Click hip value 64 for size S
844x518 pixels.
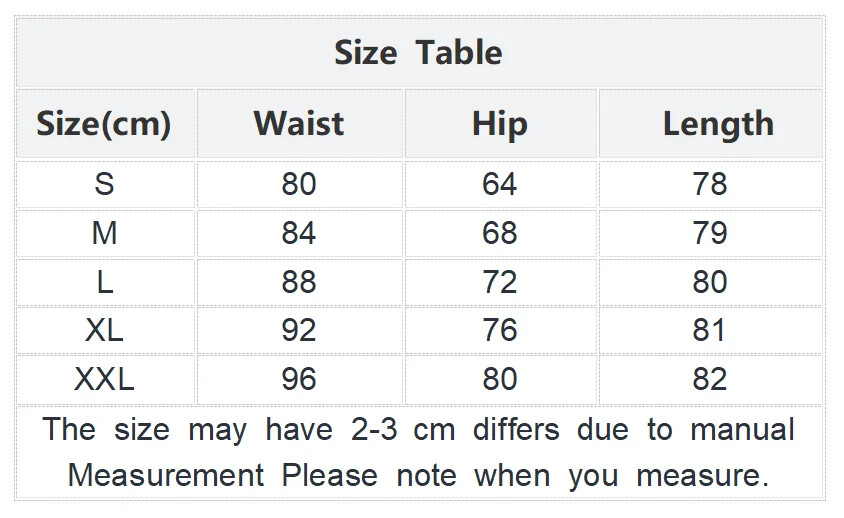(x=500, y=184)
